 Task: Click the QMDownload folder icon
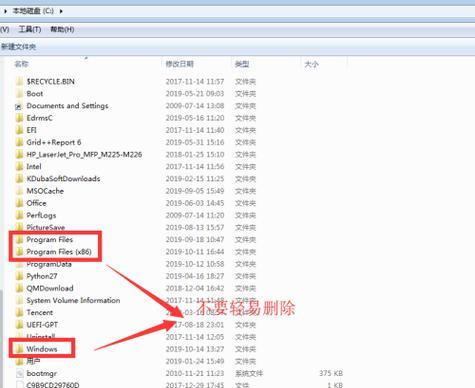[x=20, y=288]
